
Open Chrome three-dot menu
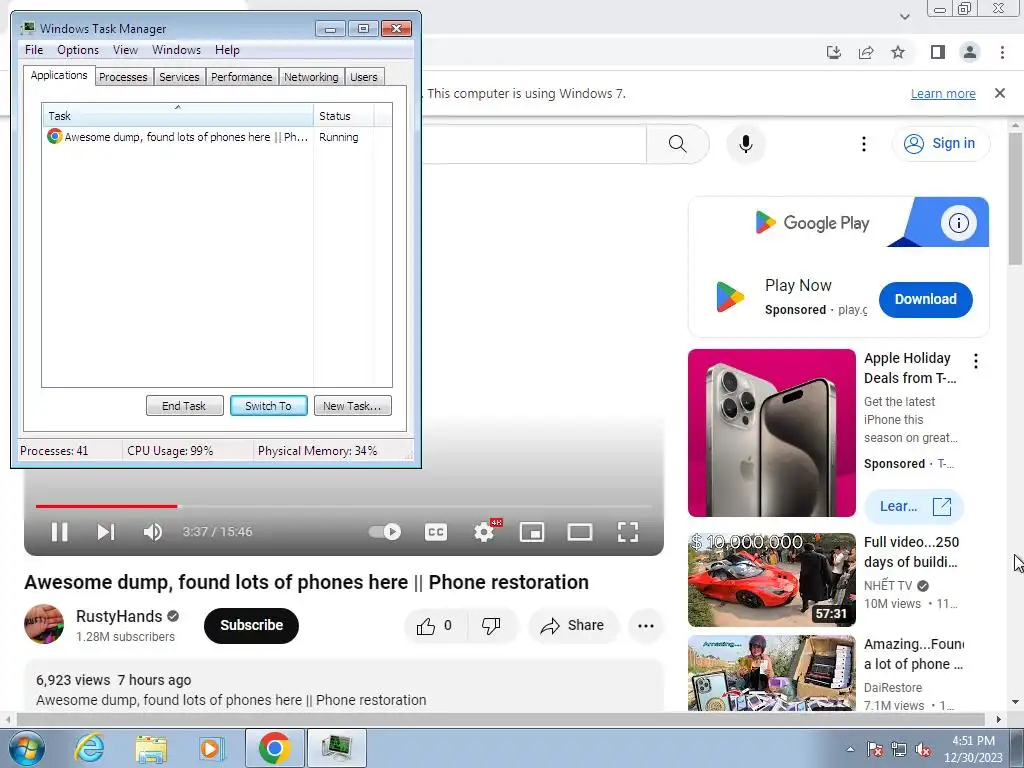coord(1002,52)
